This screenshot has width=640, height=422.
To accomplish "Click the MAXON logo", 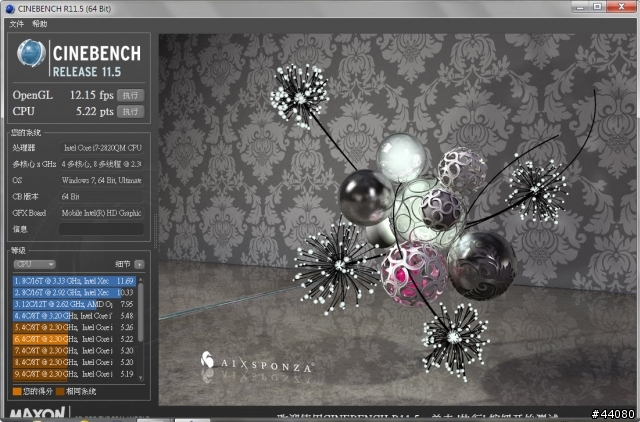I will (x=38, y=413).
